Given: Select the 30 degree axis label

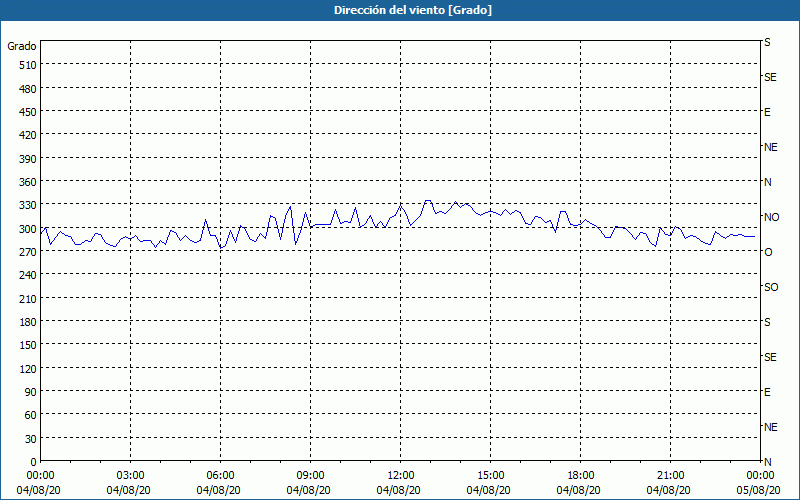Looking at the screenshot, I should 31,438.
